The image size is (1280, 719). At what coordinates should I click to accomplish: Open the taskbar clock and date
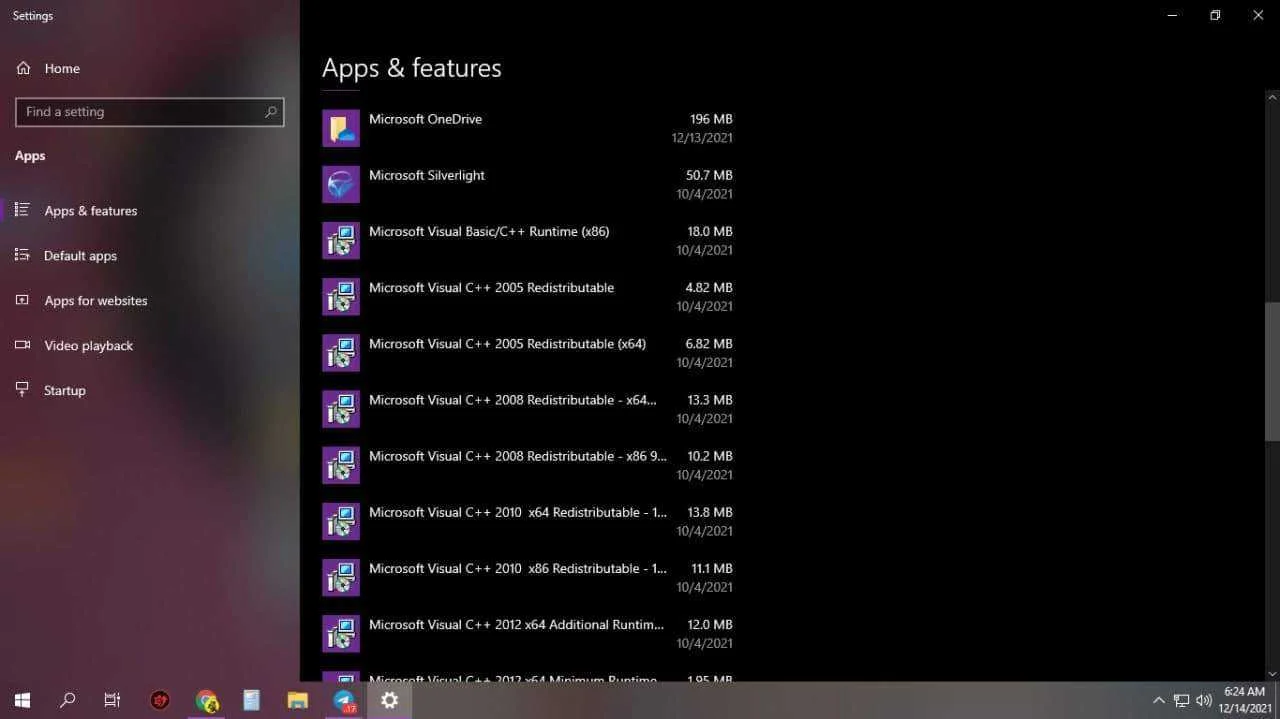[1245, 700]
